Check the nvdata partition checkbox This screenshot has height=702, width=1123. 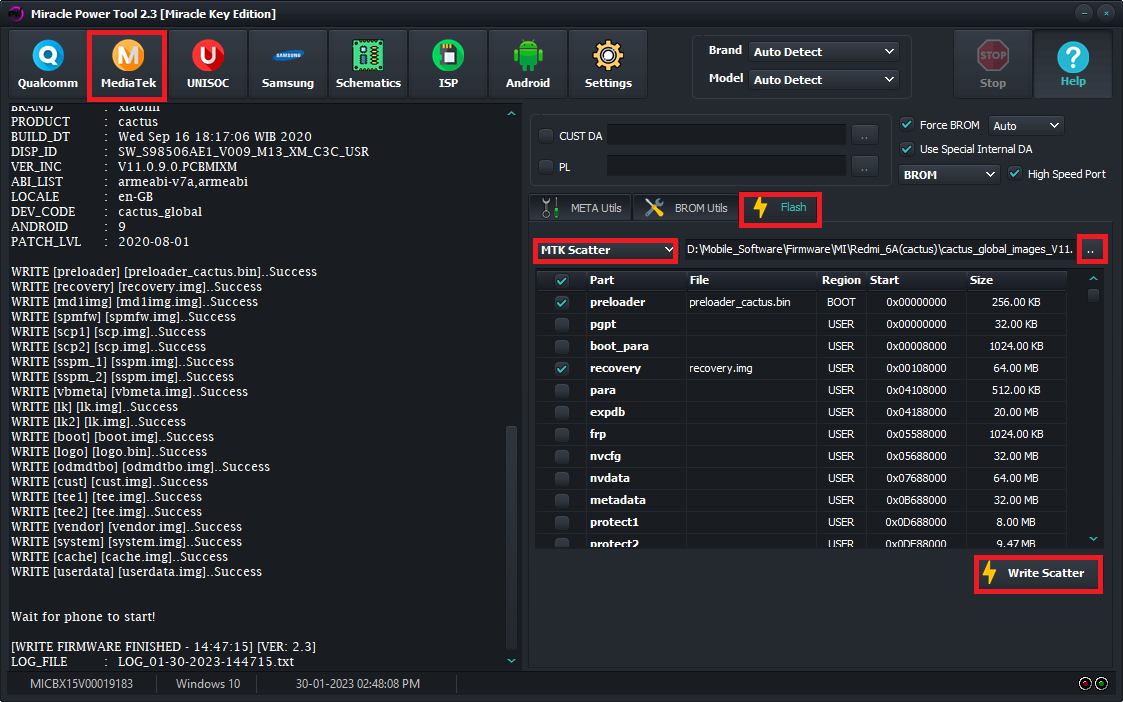(562, 478)
